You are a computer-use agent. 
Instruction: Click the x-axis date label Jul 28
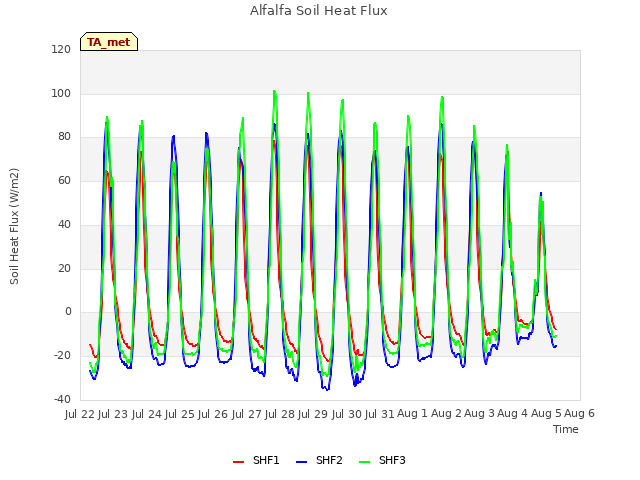click(x=279, y=414)
